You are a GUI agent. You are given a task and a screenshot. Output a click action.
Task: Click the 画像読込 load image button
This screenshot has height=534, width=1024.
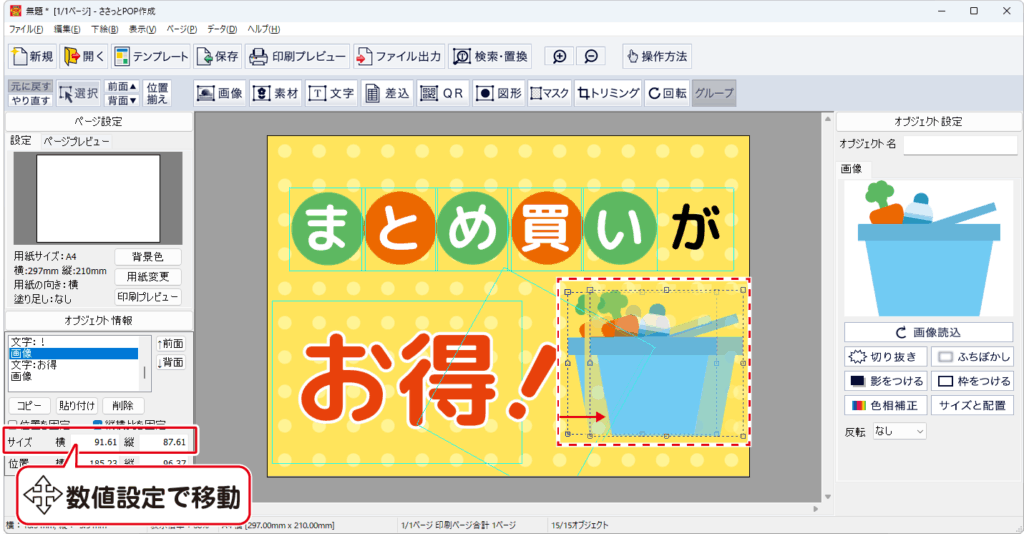(x=929, y=332)
